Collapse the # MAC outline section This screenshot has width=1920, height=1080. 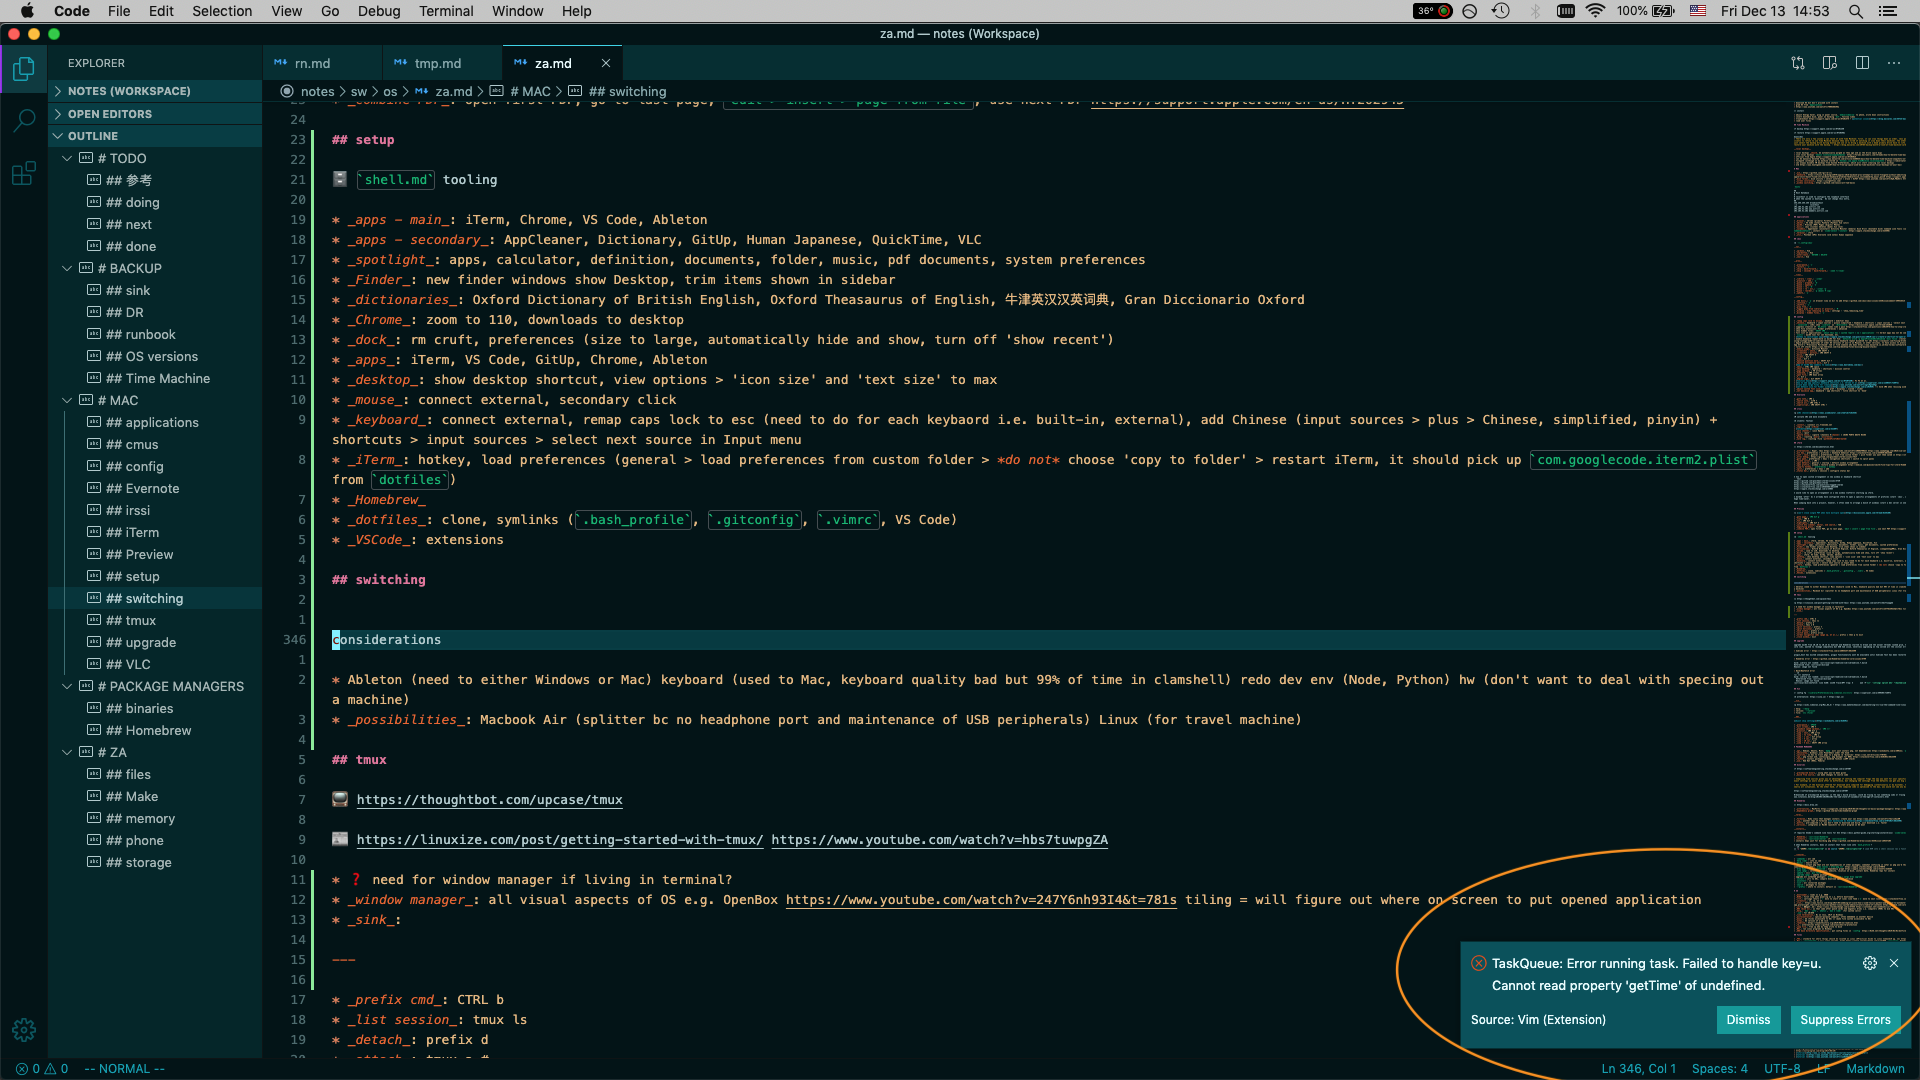pyautogui.click(x=67, y=400)
